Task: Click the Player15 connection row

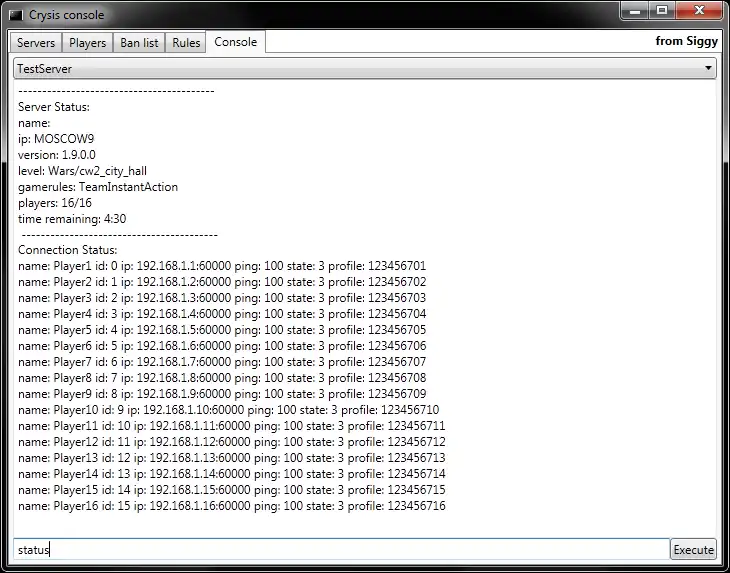Action: pyautogui.click(x=232, y=490)
